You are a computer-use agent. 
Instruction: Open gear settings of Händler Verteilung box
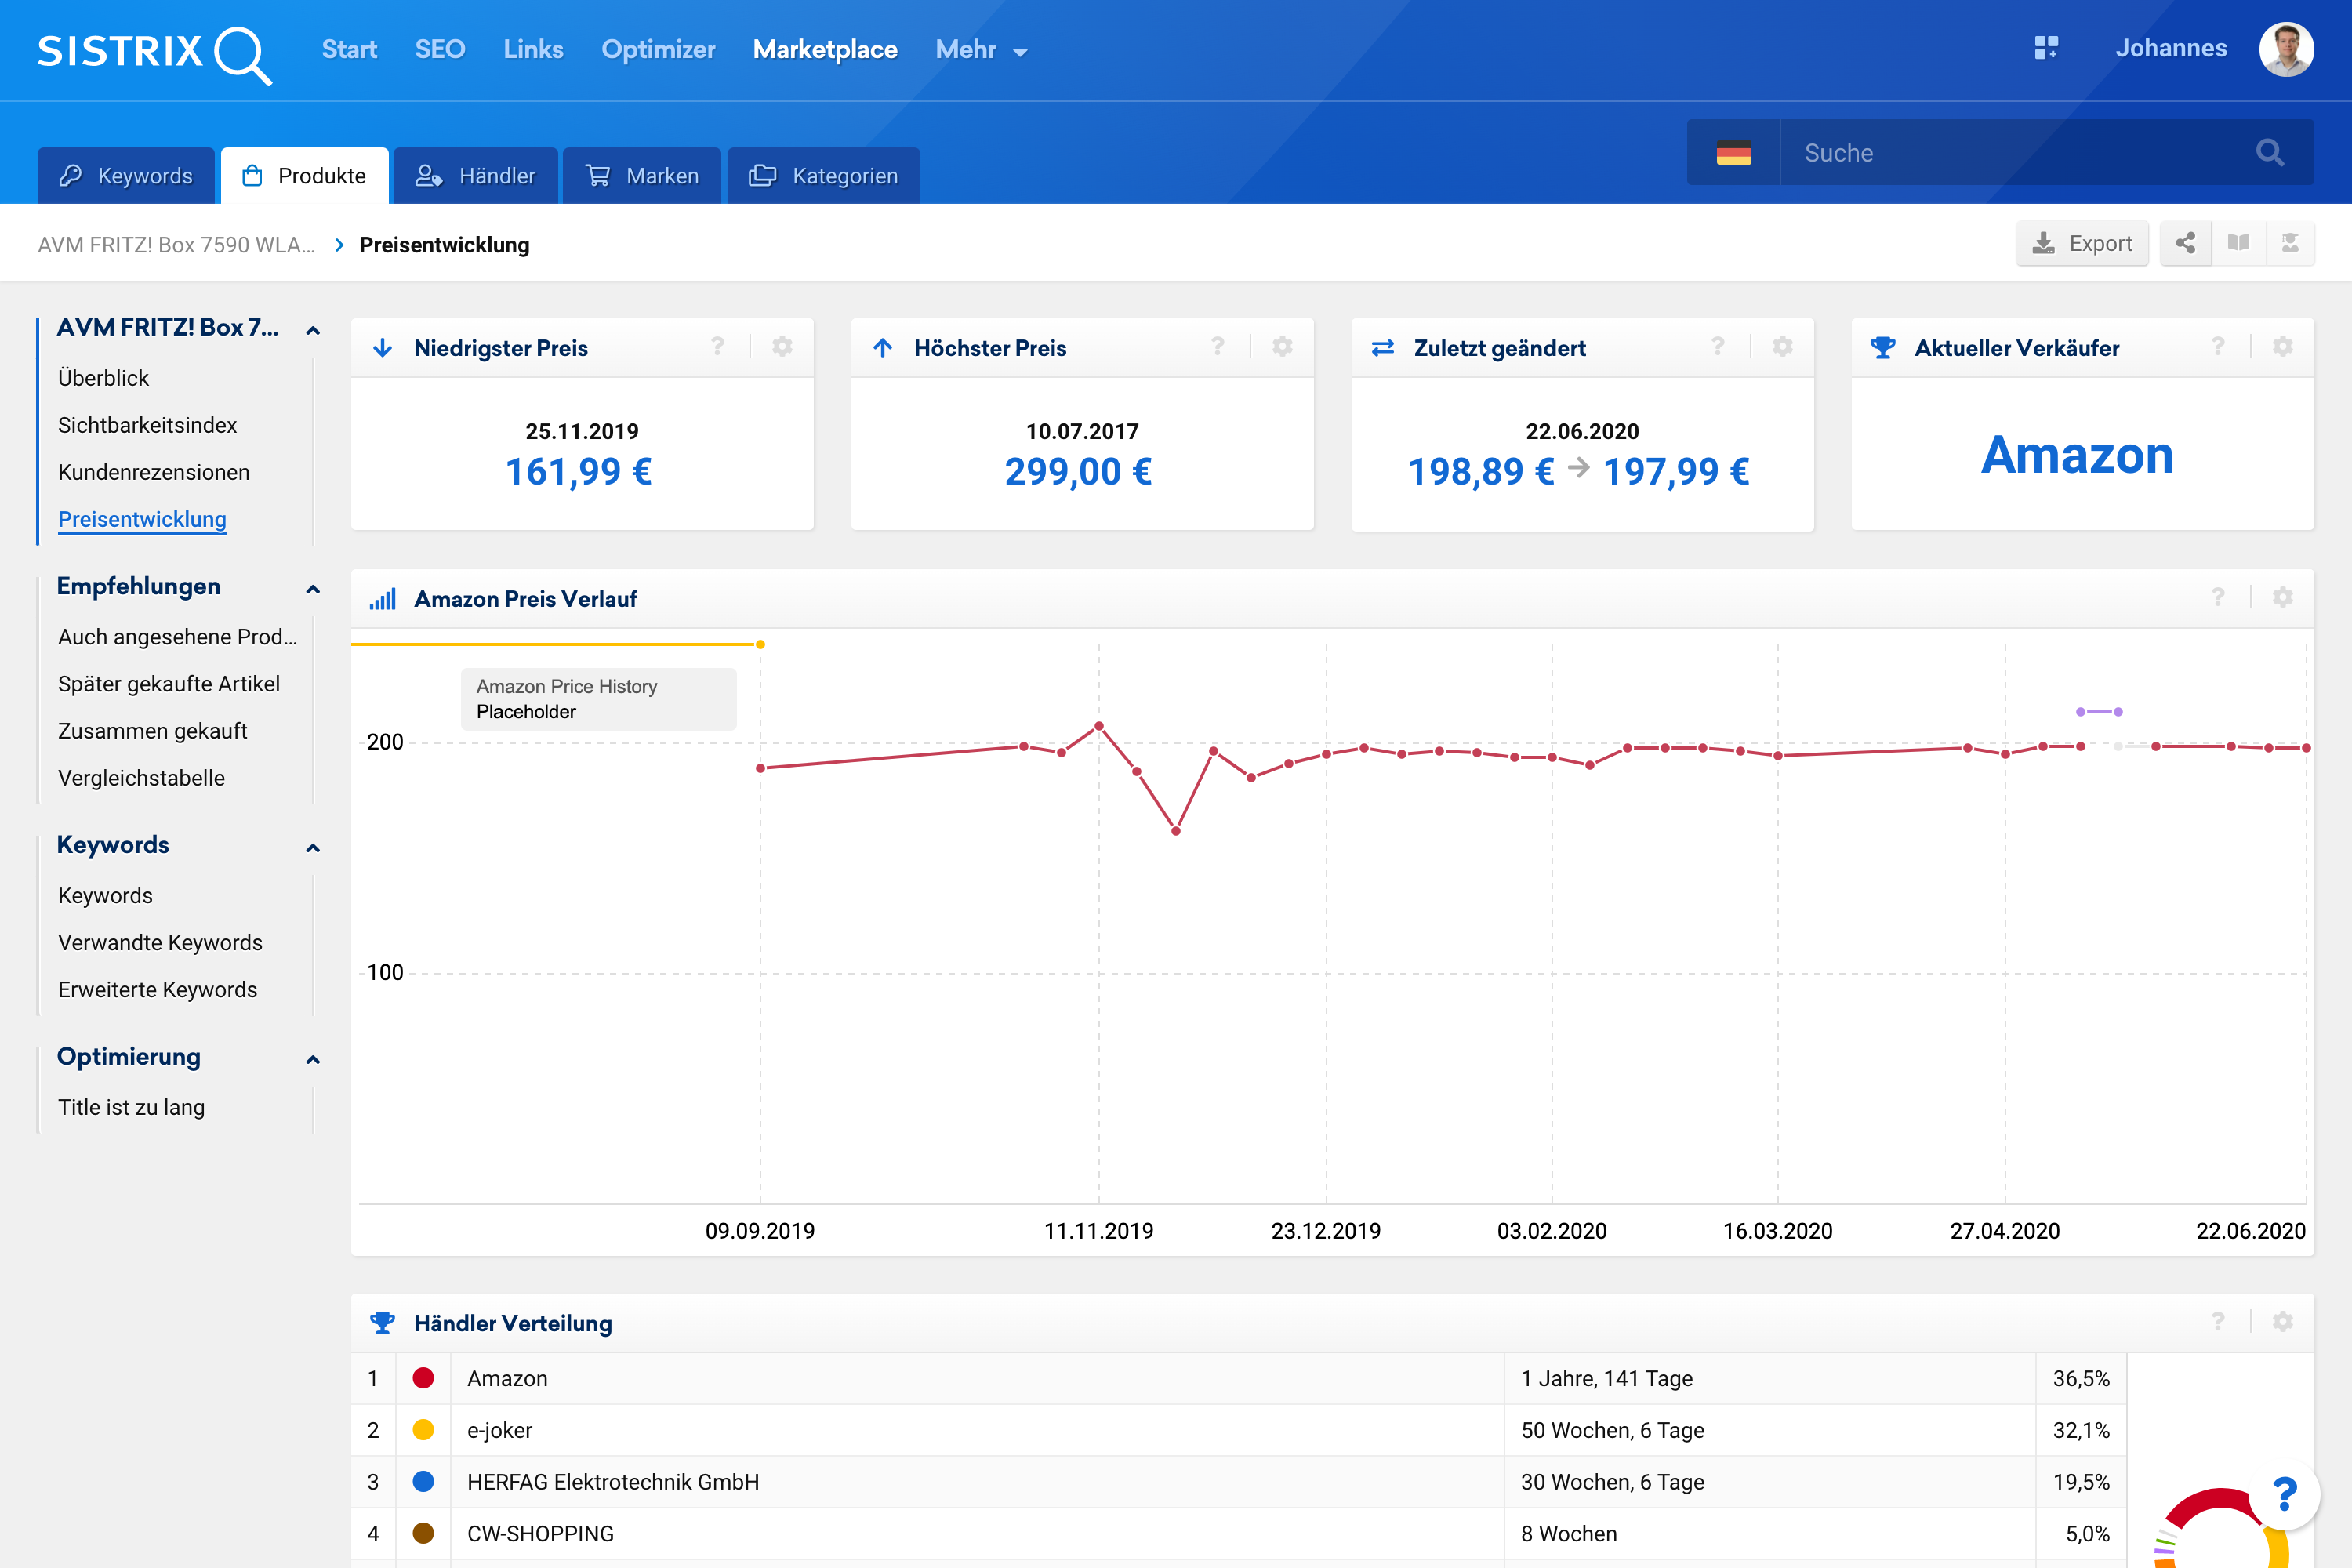[x=2282, y=1322]
